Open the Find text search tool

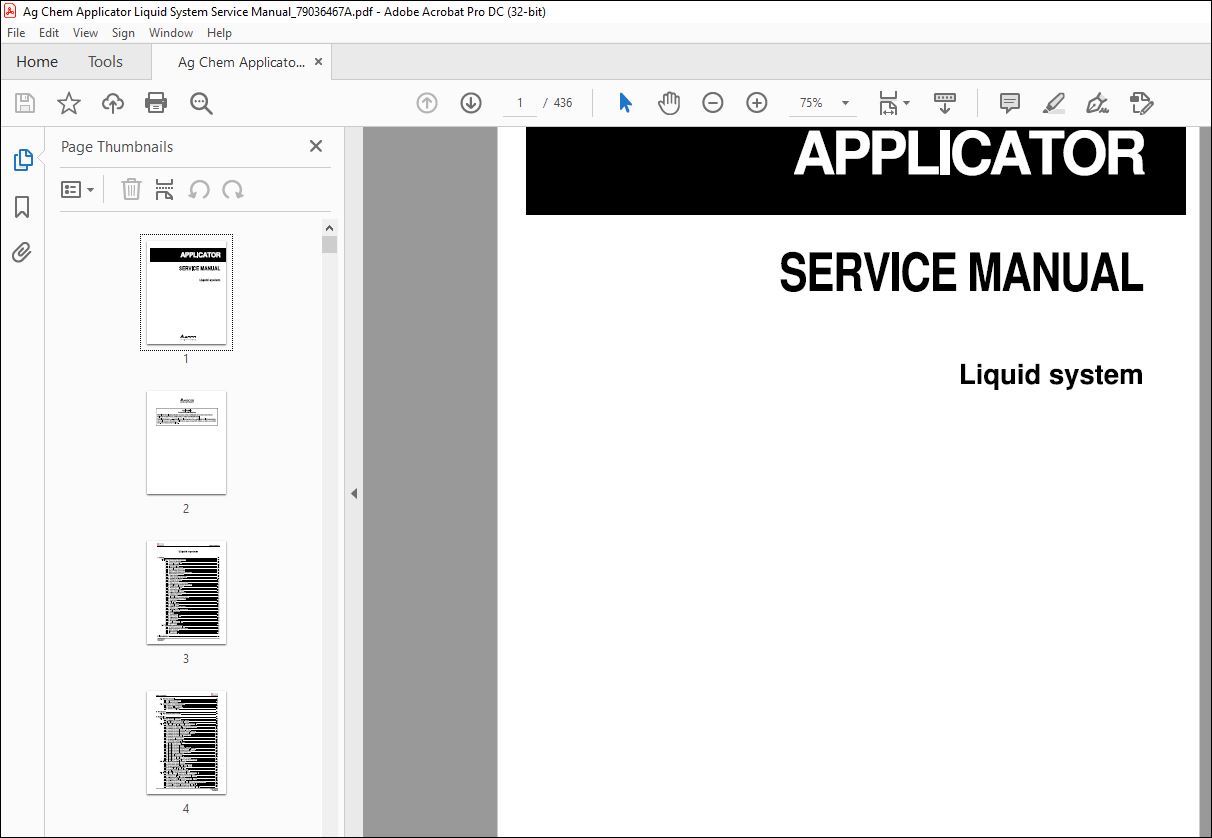(x=202, y=103)
